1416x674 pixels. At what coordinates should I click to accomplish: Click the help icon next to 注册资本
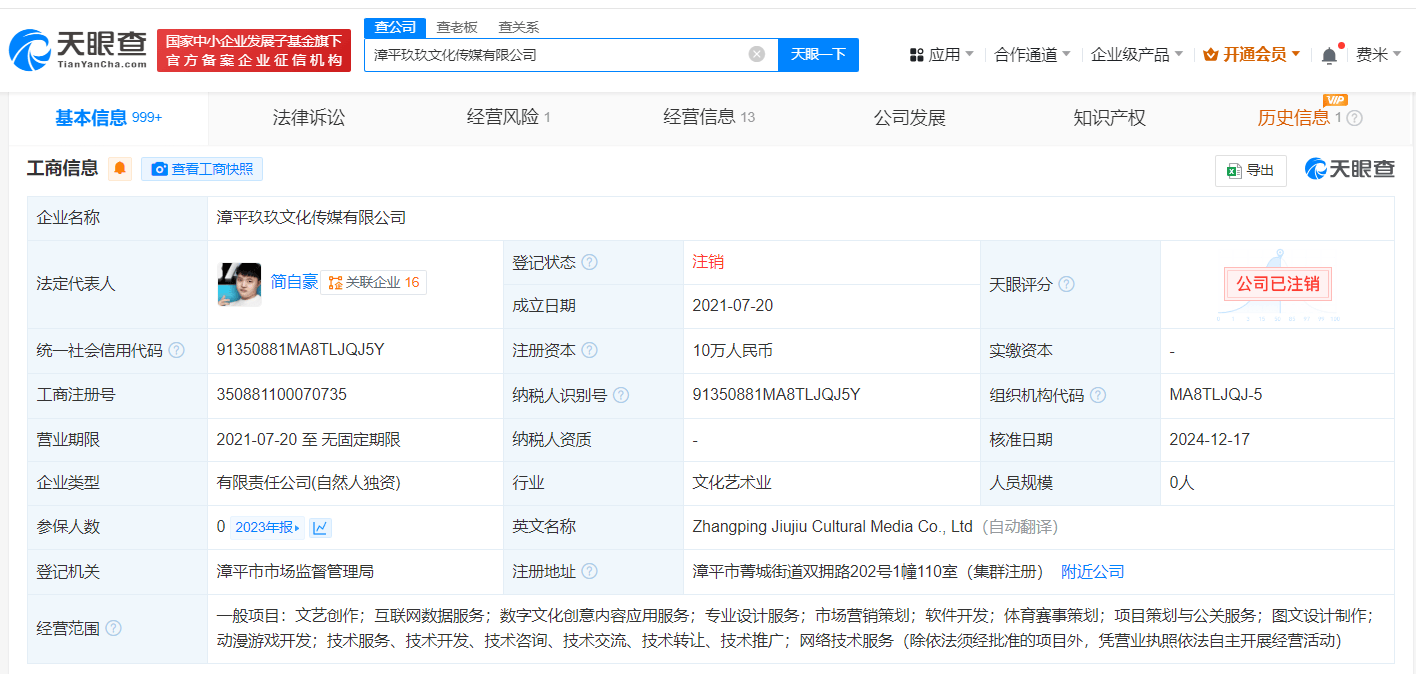coord(589,350)
